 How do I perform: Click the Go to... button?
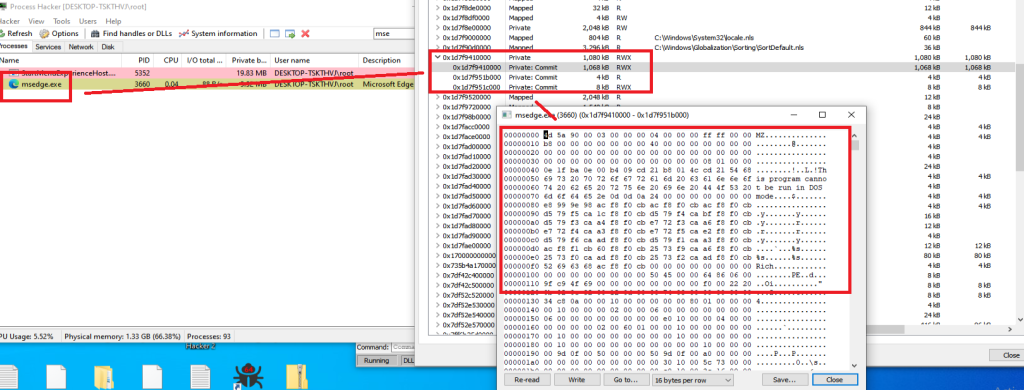point(625,380)
